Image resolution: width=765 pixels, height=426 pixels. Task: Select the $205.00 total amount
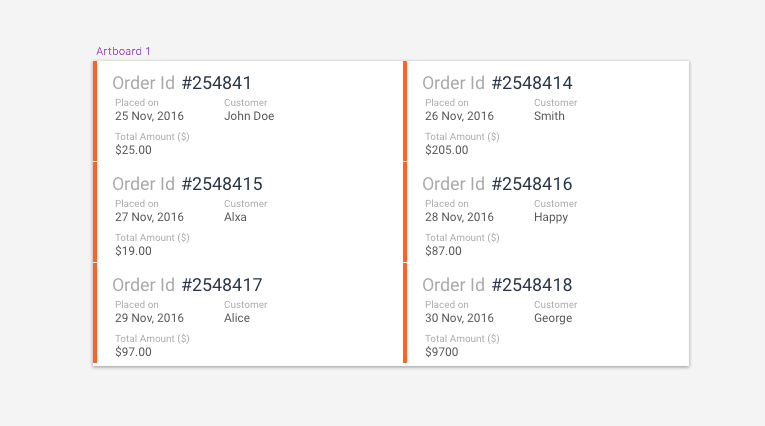tap(446, 150)
